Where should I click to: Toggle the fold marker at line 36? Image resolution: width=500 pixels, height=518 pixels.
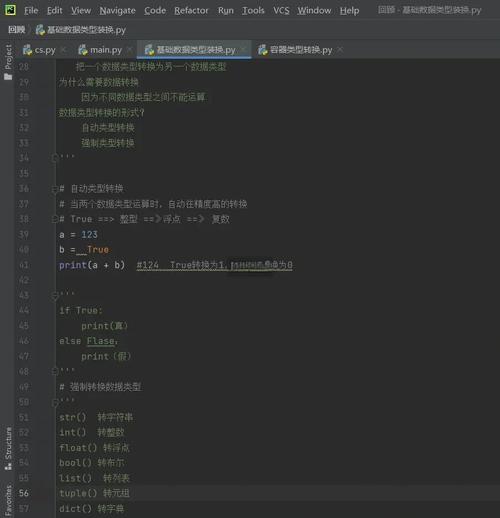click(55, 189)
